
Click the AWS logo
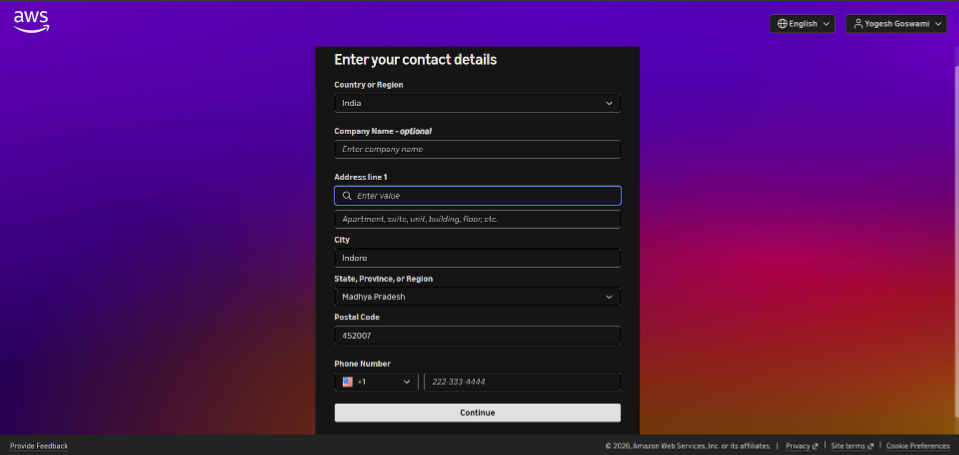pyautogui.click(x=31, y=21)
